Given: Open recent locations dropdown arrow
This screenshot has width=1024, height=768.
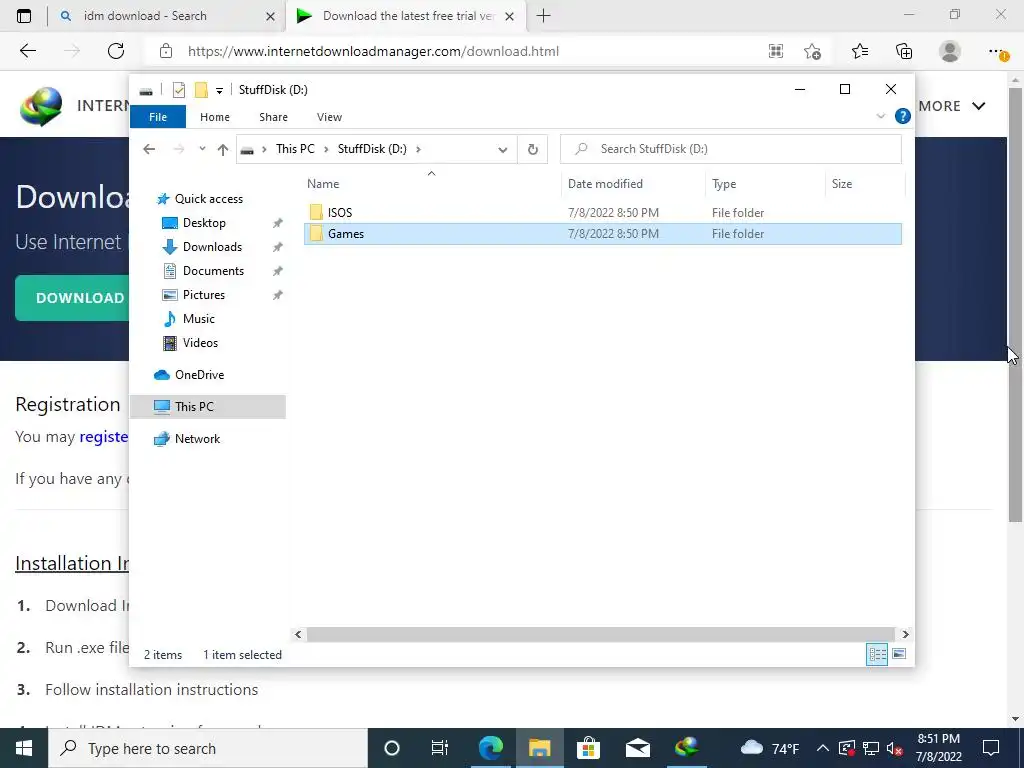Looking at the screenshot, I should [202, 149].
